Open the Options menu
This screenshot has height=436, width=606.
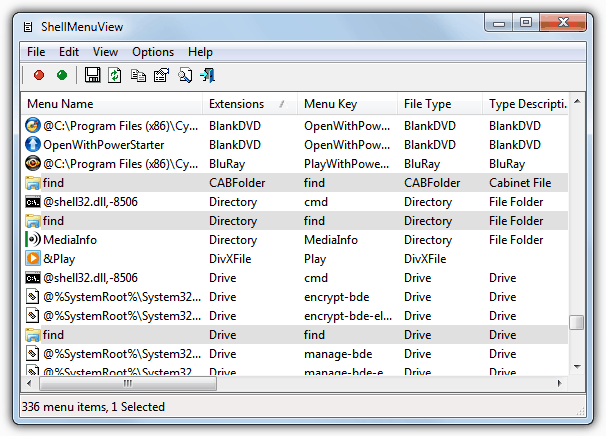(x=153, y=52)
